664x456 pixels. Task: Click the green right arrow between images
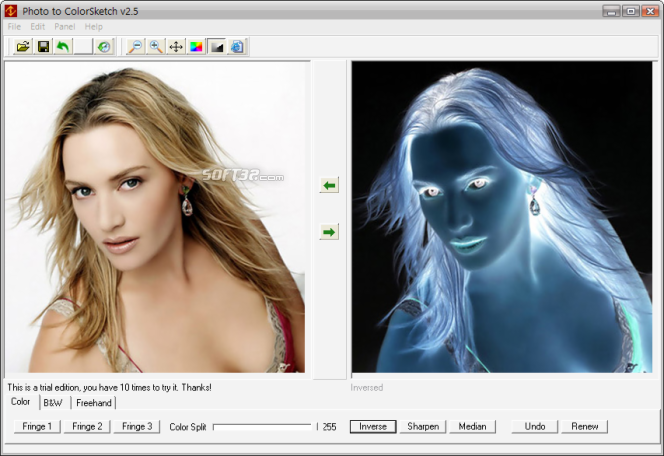pos(329,232)
